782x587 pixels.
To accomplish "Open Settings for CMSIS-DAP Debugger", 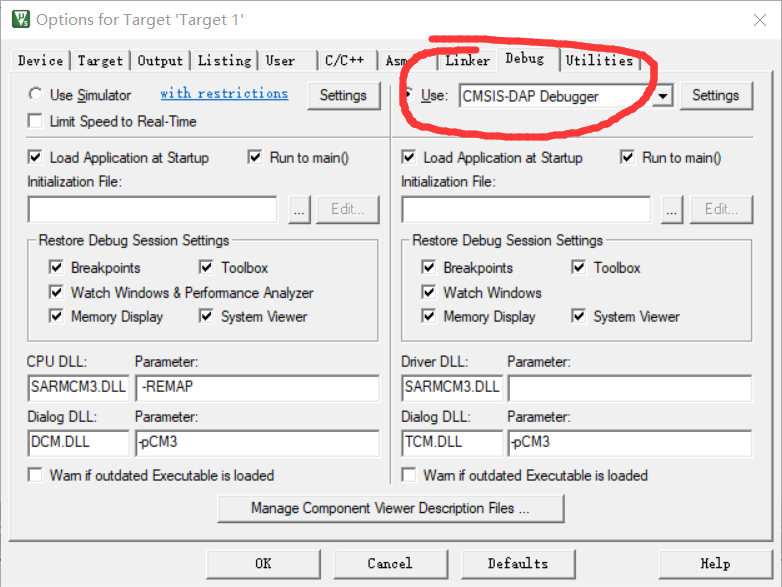I will 716,95.
